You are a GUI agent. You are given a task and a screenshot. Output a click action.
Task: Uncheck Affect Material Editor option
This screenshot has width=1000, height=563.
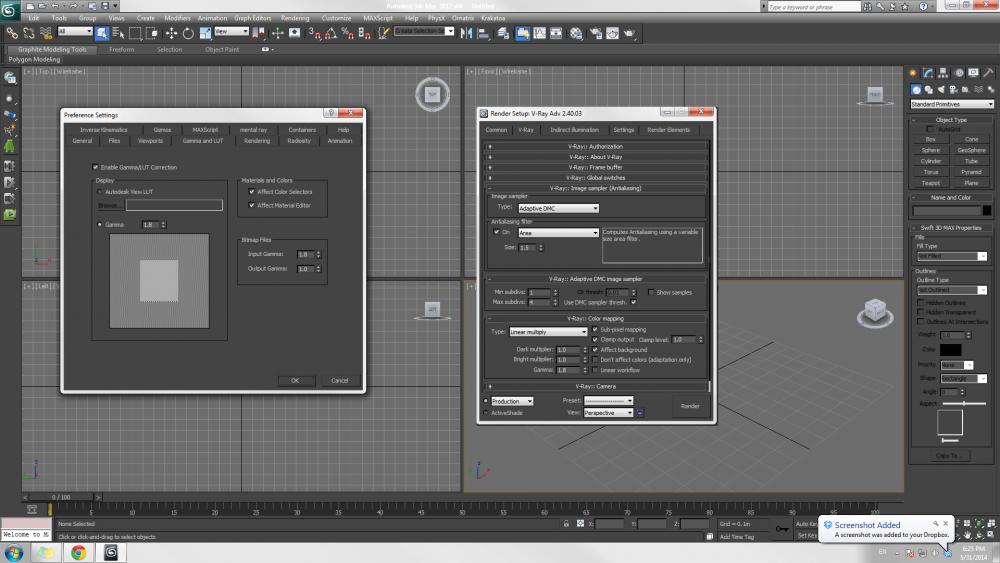click(x=251, y=205)
